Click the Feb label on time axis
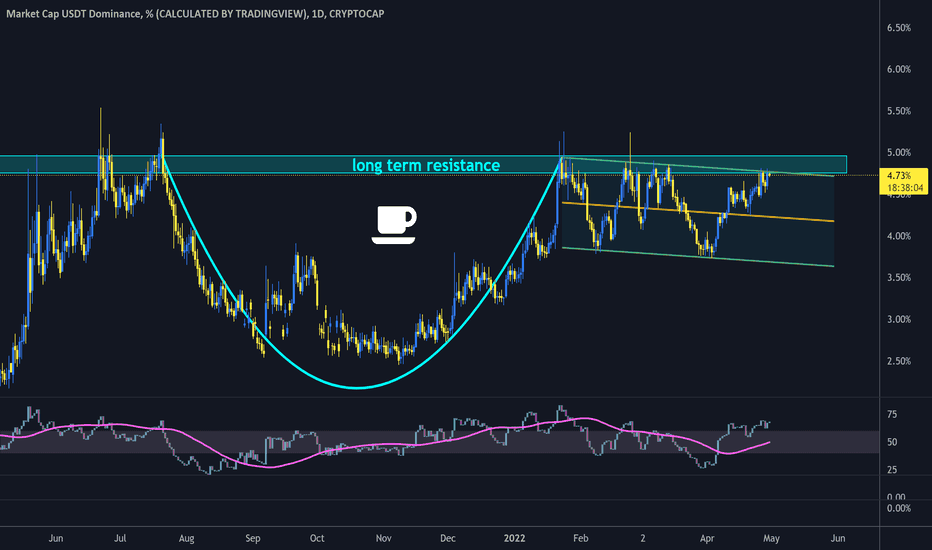932x550 pixels. tap(581, 538)
